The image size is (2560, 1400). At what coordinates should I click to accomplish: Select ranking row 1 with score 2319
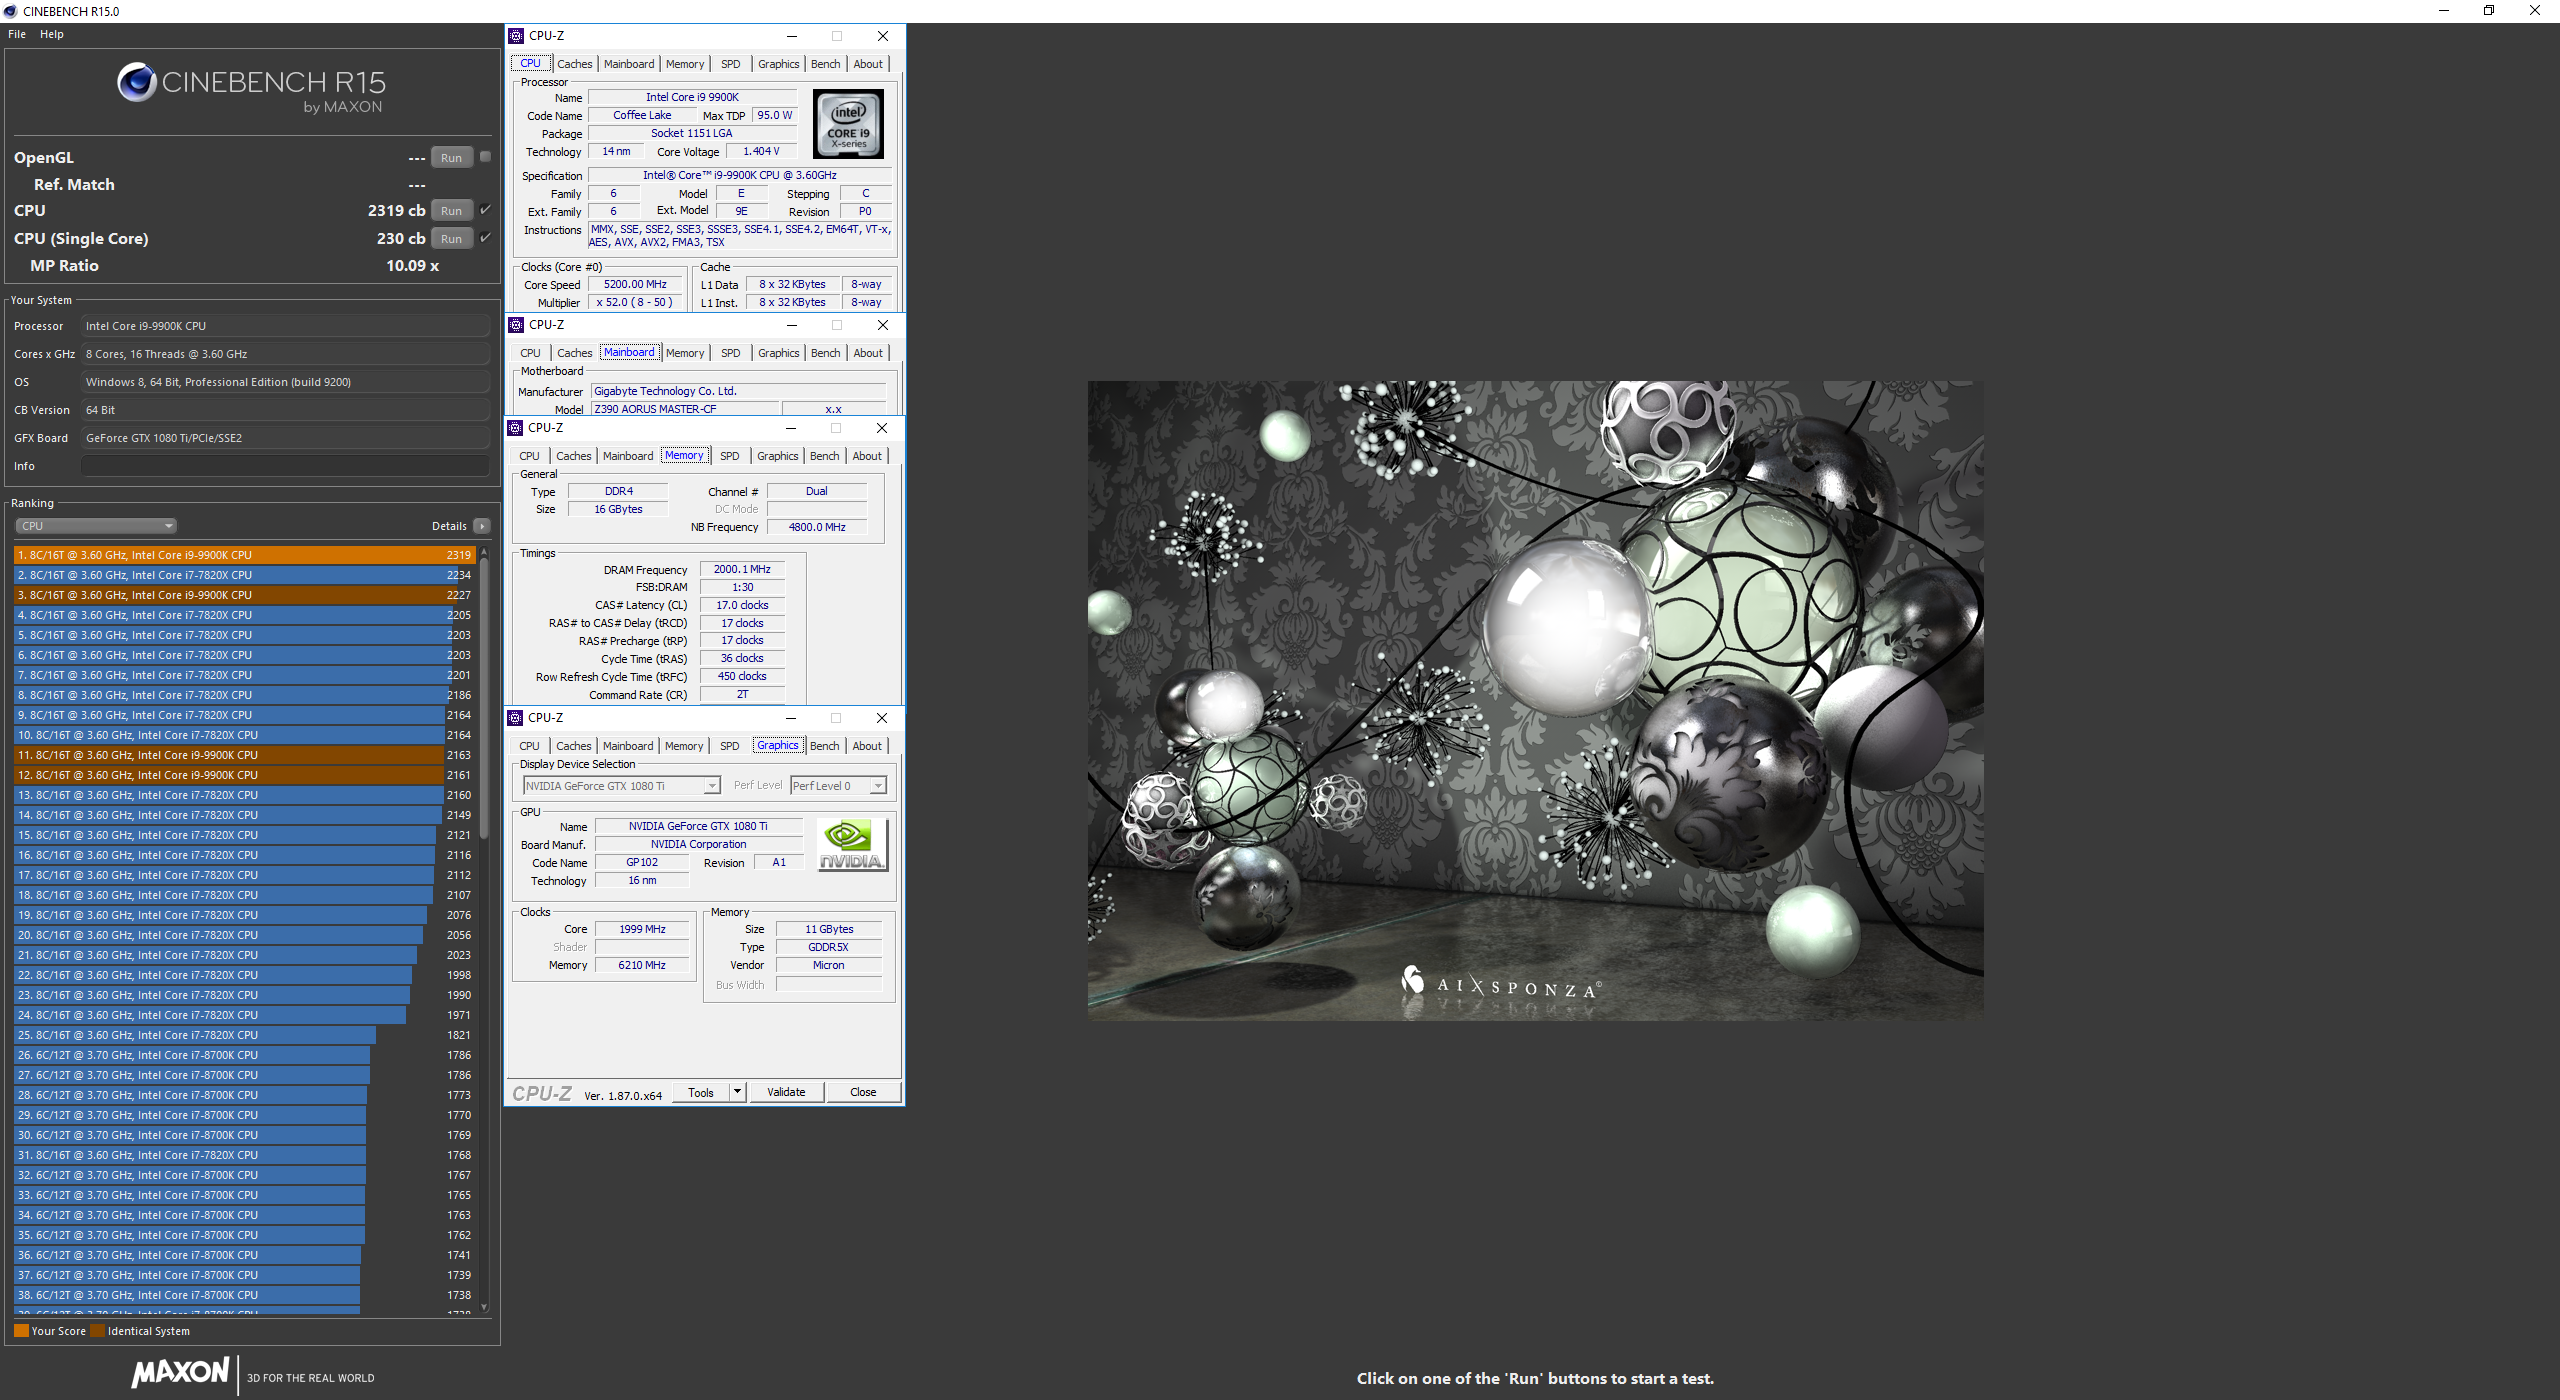coord(244,555)
